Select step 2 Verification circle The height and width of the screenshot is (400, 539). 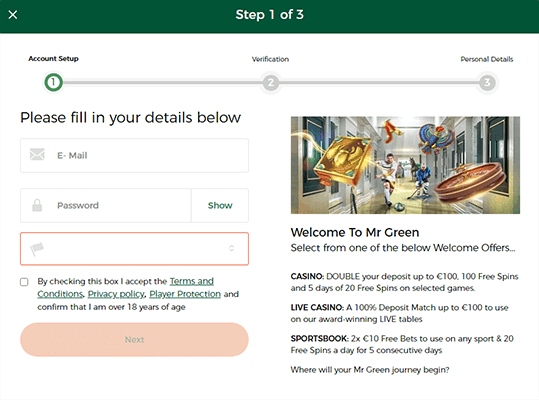pos(271,82)
